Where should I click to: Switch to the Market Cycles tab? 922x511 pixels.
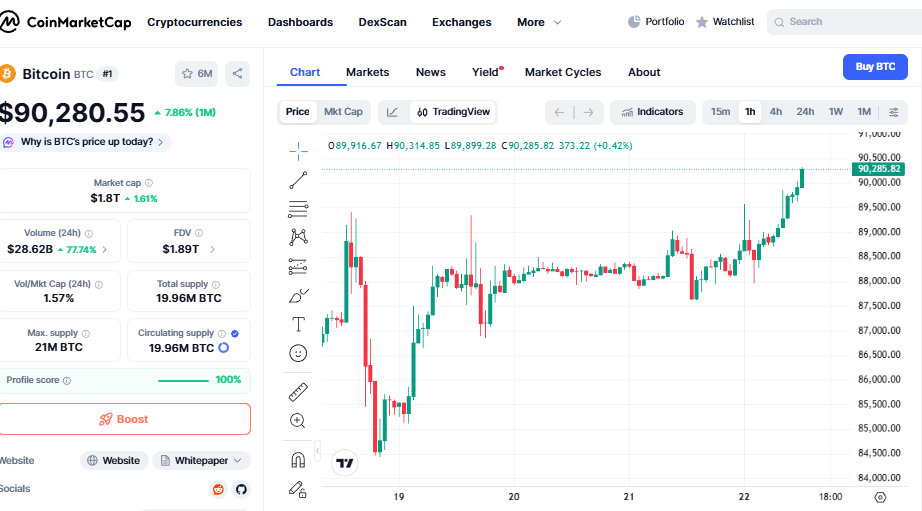coord(563,72)
